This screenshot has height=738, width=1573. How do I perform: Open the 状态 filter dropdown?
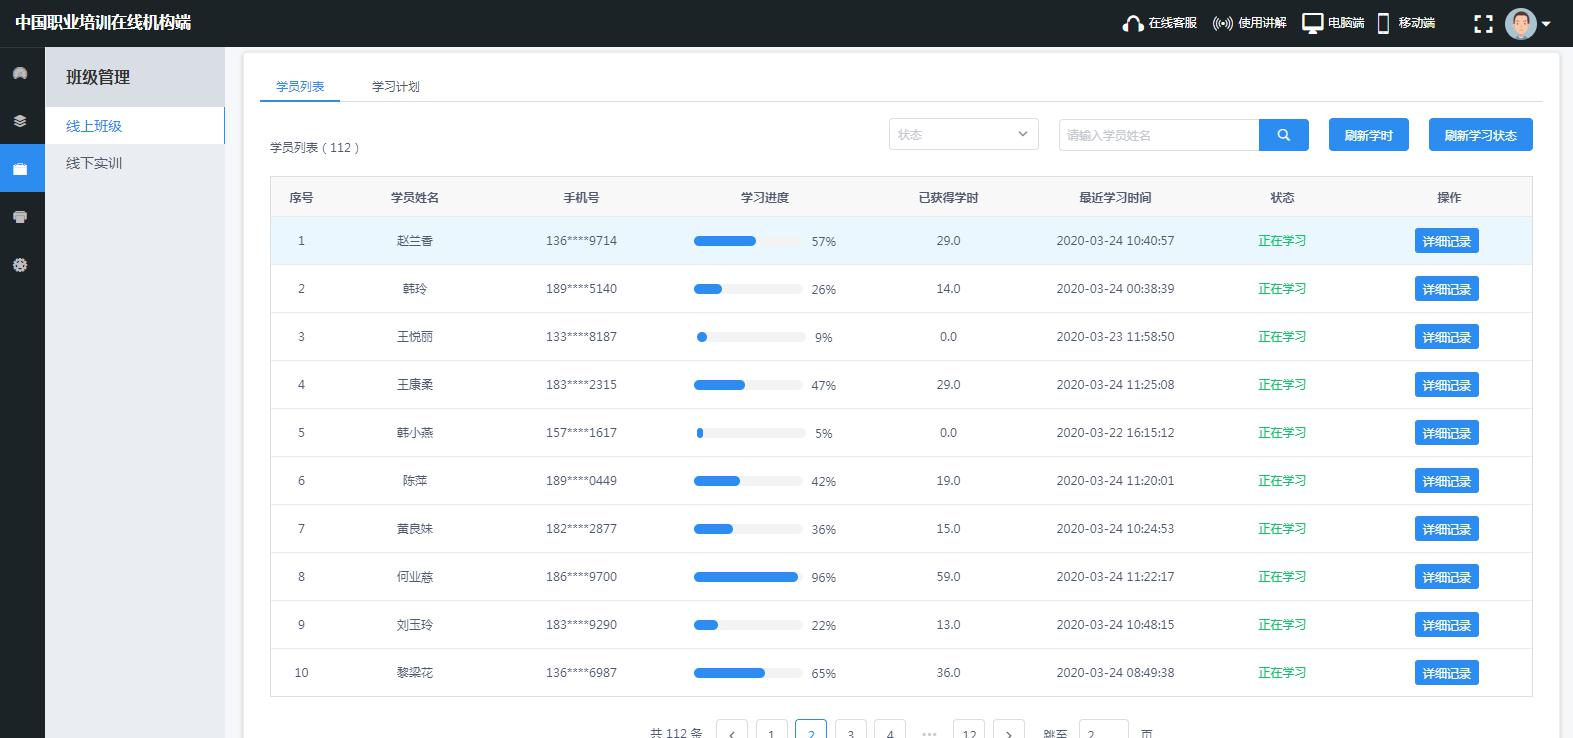pyautogui.click(x=963, y=135)
